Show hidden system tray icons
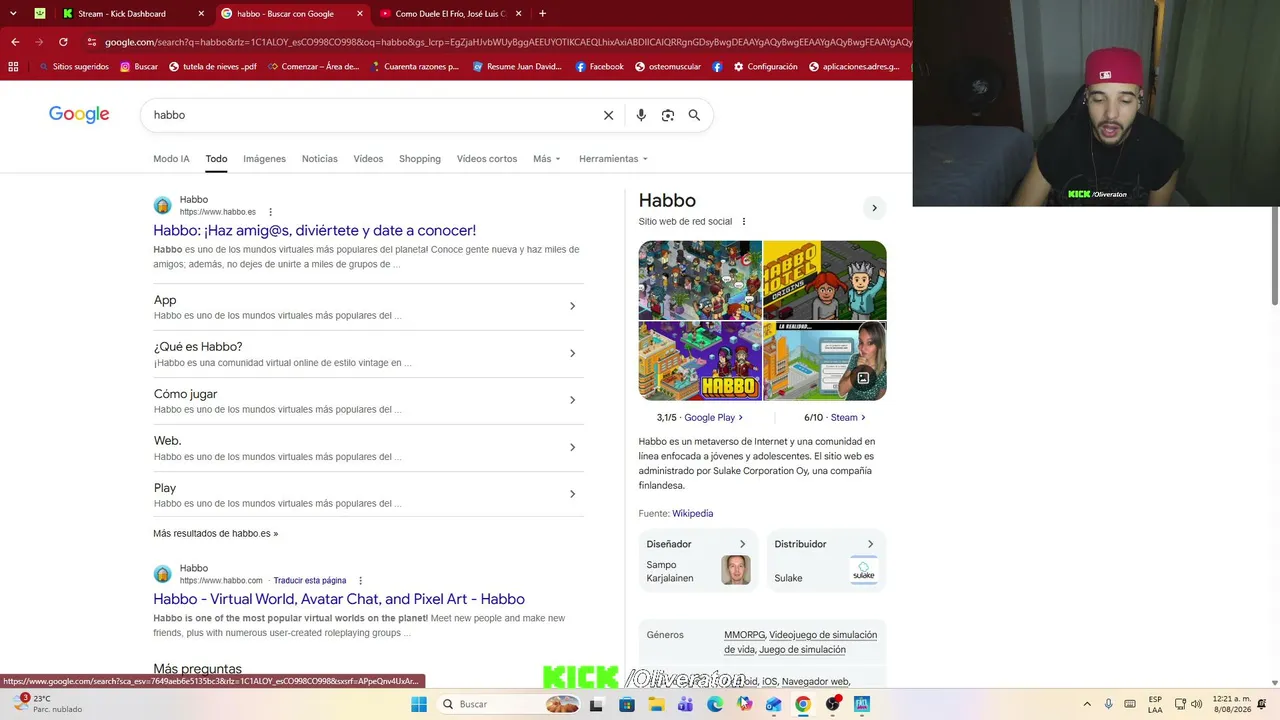Image resolution: width=1280 pixels, height=720 pixels. [1087, 704]
